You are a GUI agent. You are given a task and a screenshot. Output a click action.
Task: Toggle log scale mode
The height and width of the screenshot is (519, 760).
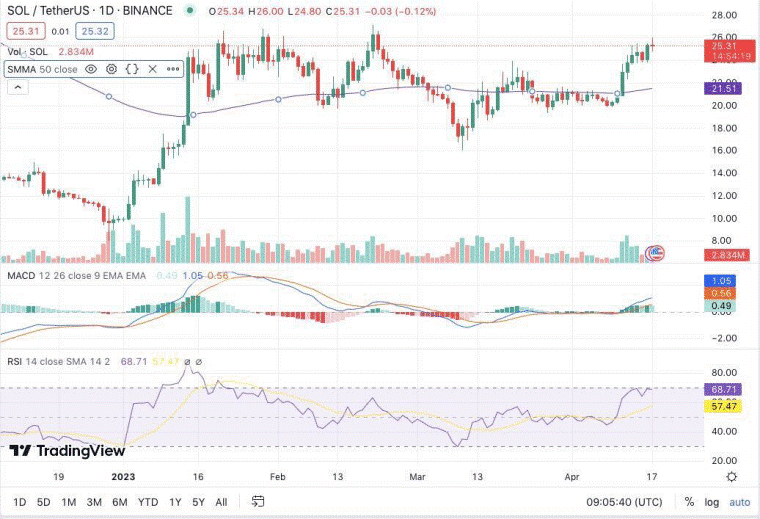[712, 503]
